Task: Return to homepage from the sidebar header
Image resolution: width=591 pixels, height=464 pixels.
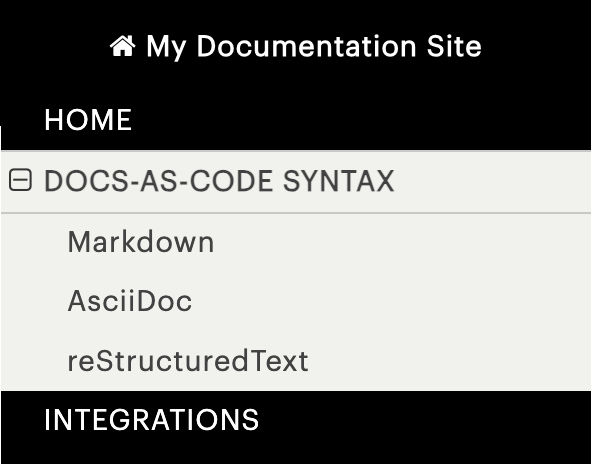Action: (296, 46)
